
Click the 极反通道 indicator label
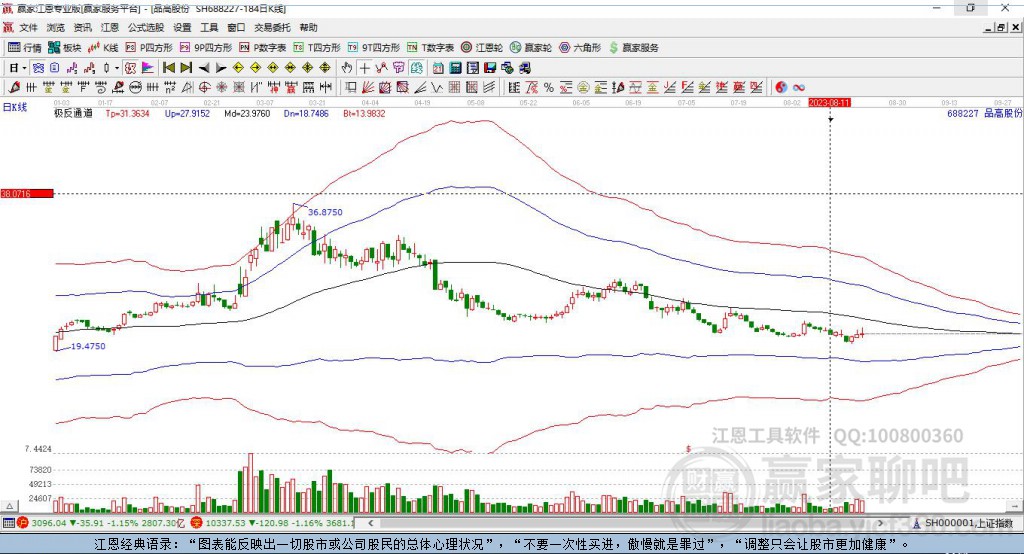pyautogui.click(x=73, y=113)
